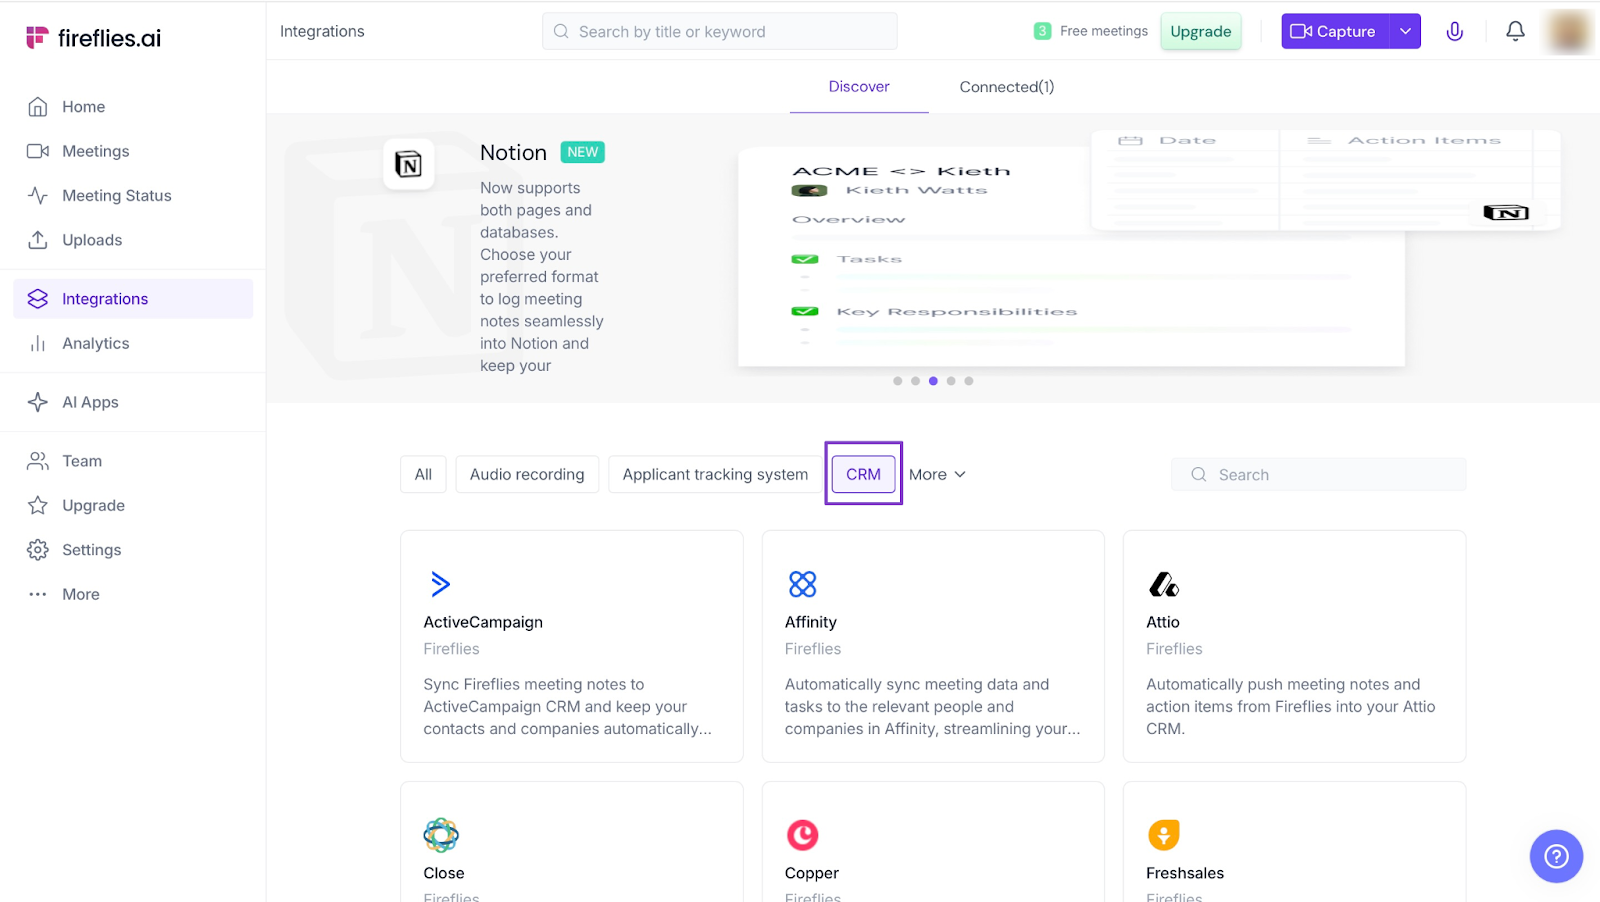
Task: Click the green Upgrade button
Action: click(1200, 31)
